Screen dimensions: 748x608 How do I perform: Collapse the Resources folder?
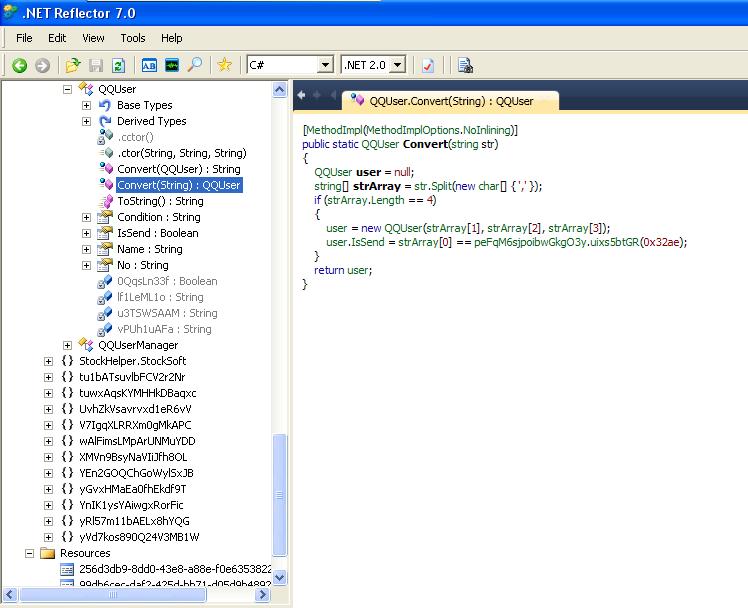click(x=30, y=553)
